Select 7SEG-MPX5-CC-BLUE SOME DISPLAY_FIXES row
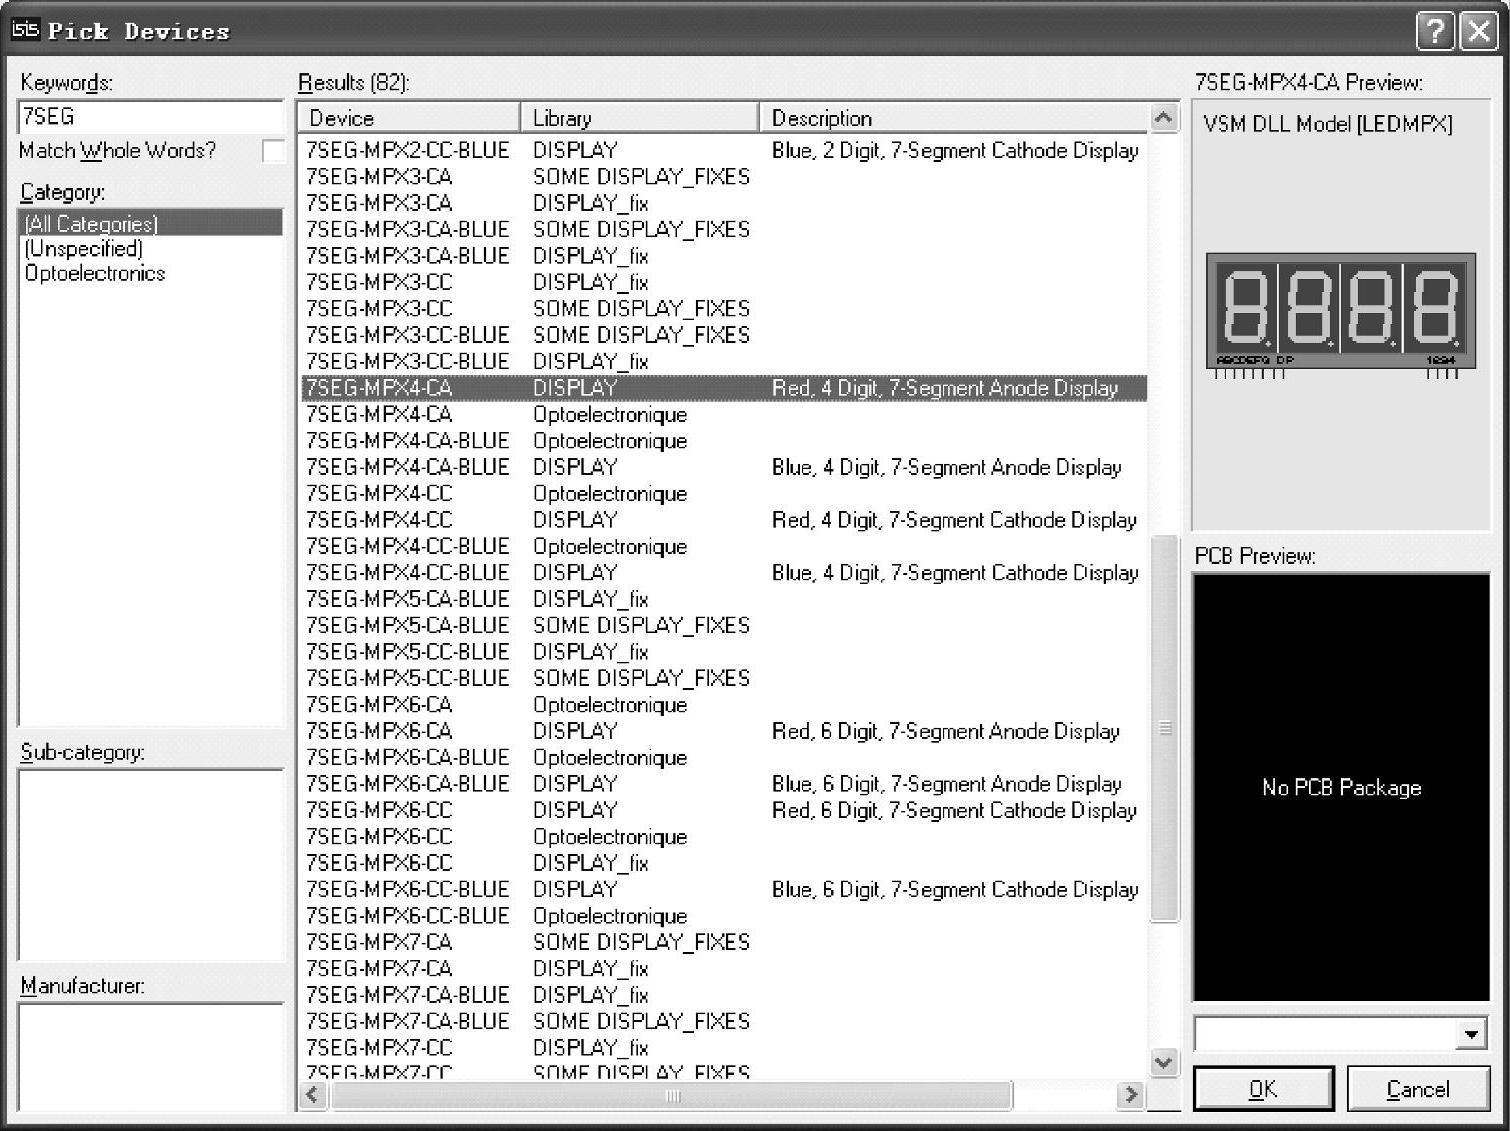This screenshot has height=1131, width=1510. 724,678
